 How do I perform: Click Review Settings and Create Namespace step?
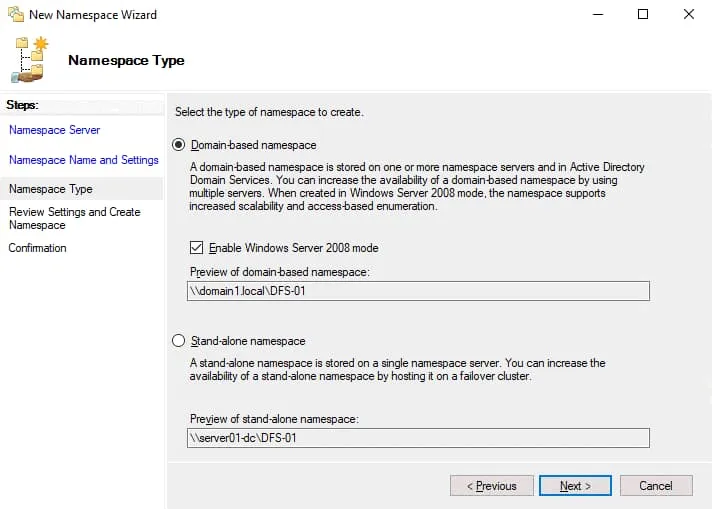pos(74,218)
